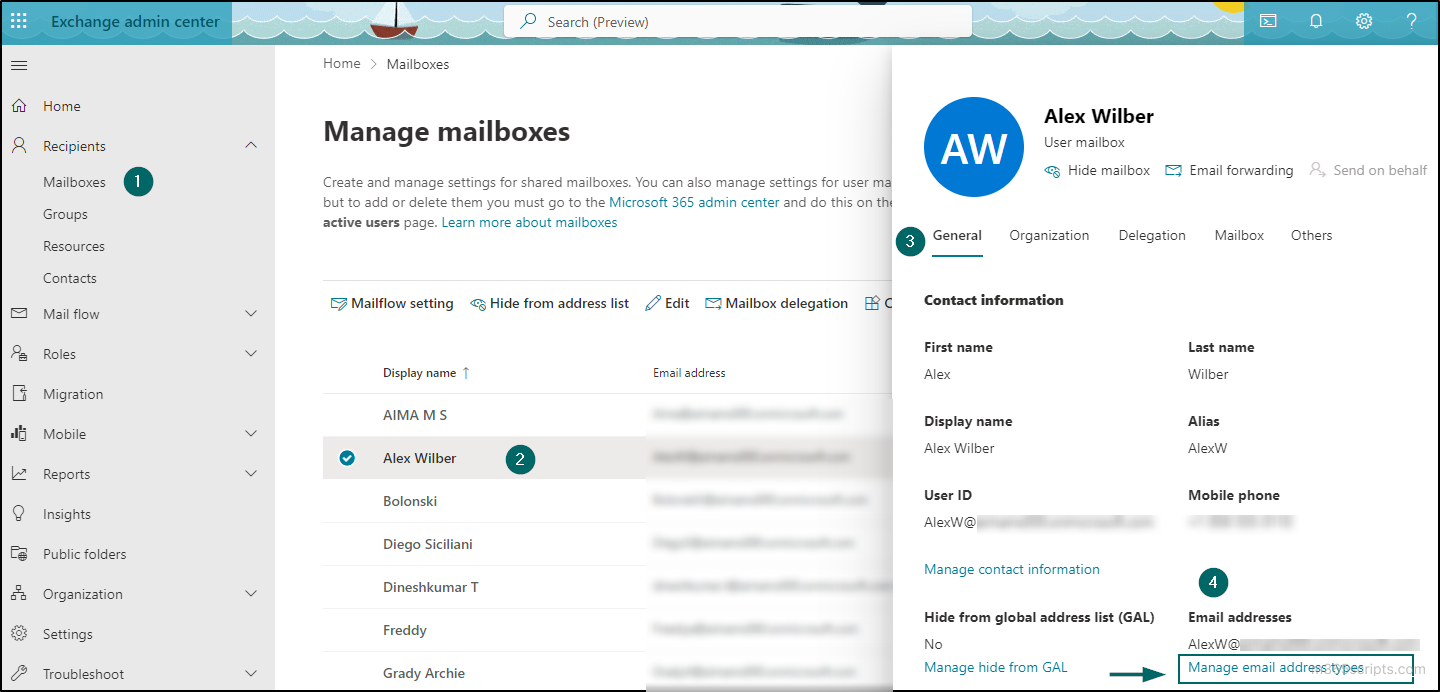Collapse navigation using the hamburger icon
The width and height of the screenshot is (1440, 692).
[18, 64]
